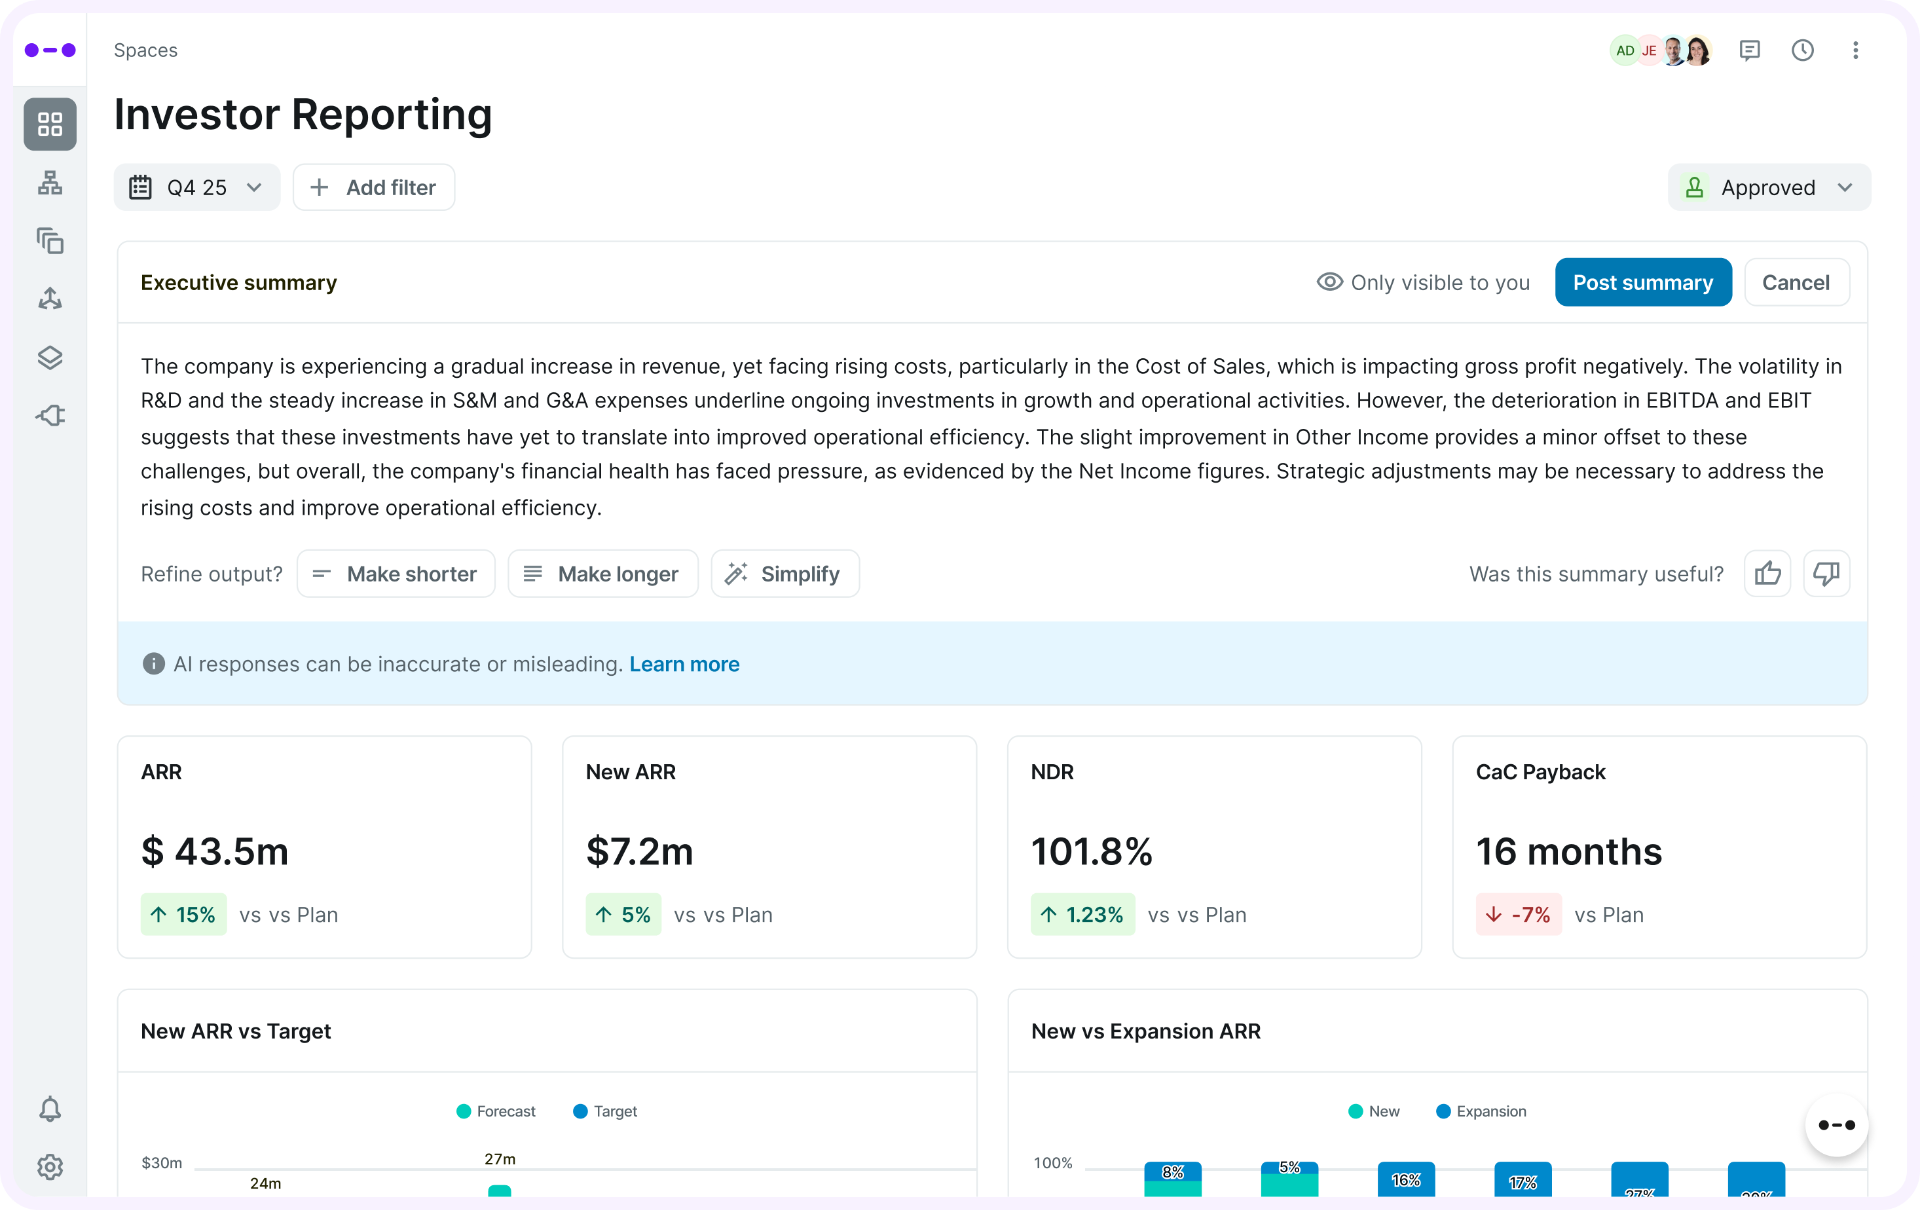The height and width of the screenshot is (1218, 1920).
Task: Click the 8% bar in Expansion chart
Action: click(x=1173, y=1172)
